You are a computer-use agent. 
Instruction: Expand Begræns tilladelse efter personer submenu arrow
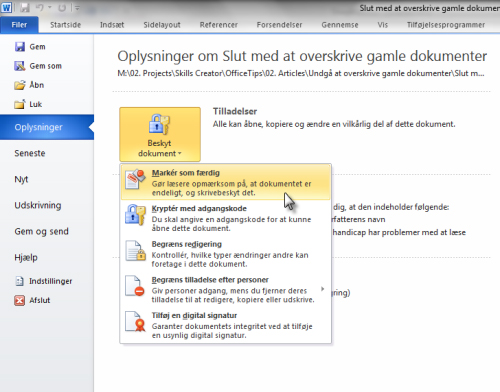[322, 289]
